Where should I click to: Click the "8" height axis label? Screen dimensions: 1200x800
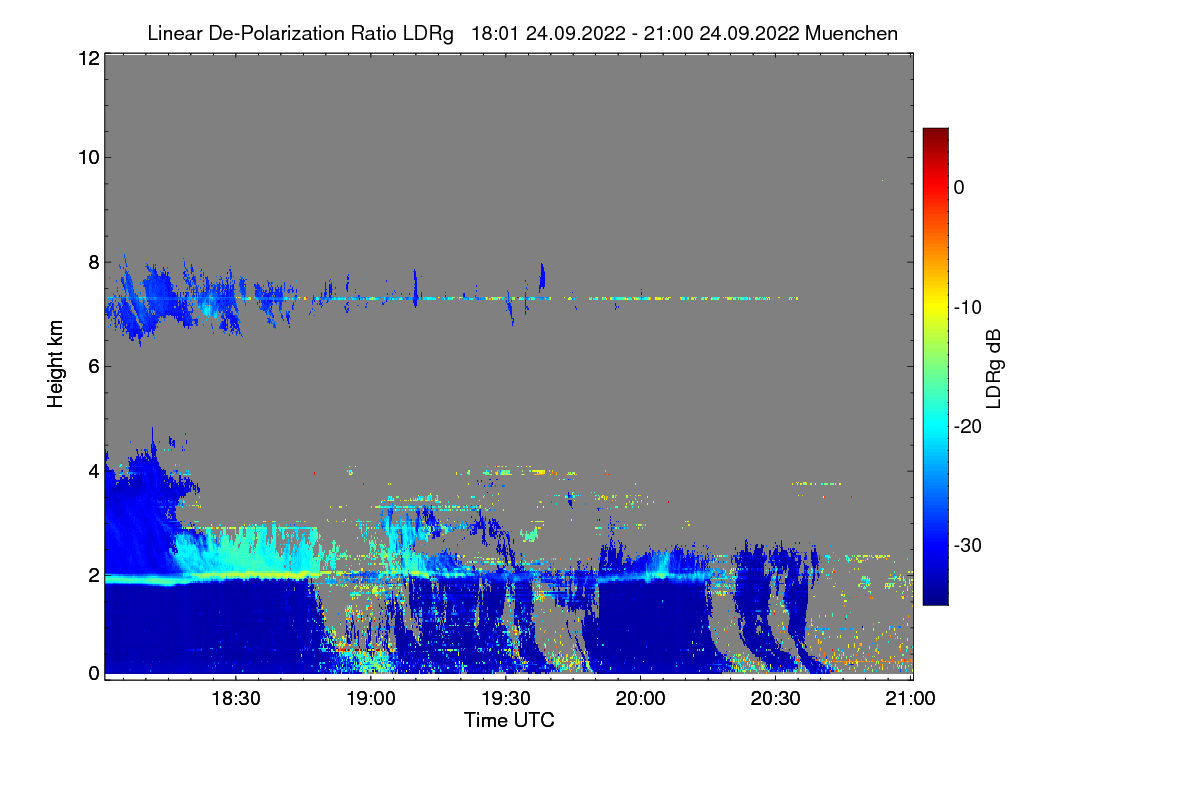[92, 262]
